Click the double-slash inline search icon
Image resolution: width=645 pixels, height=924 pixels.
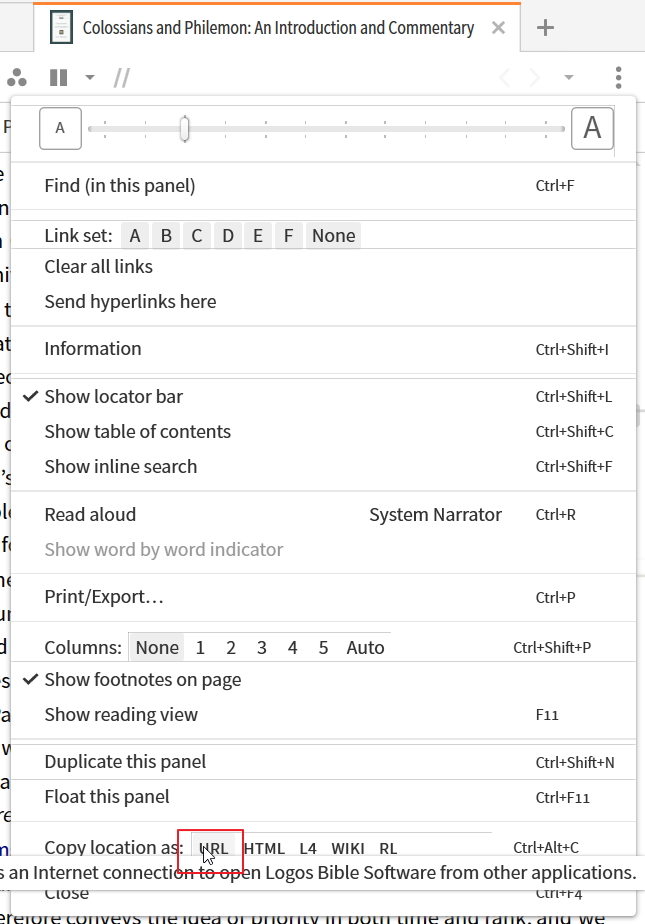122,77
